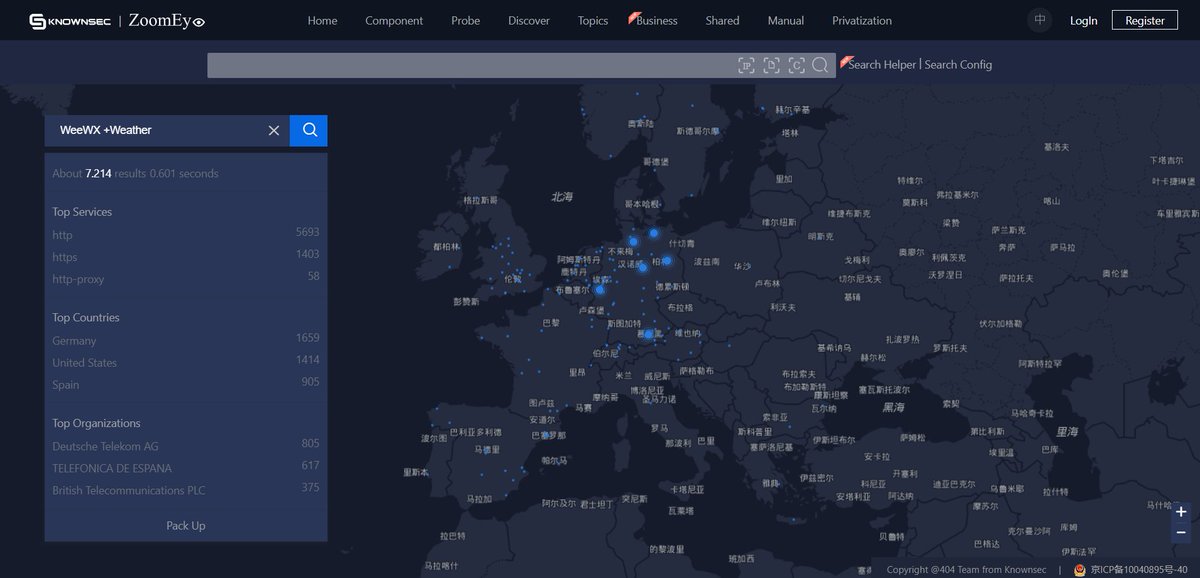Click the 375 British Telecommunications count
Screen dimensions: 1200x578
310,487
